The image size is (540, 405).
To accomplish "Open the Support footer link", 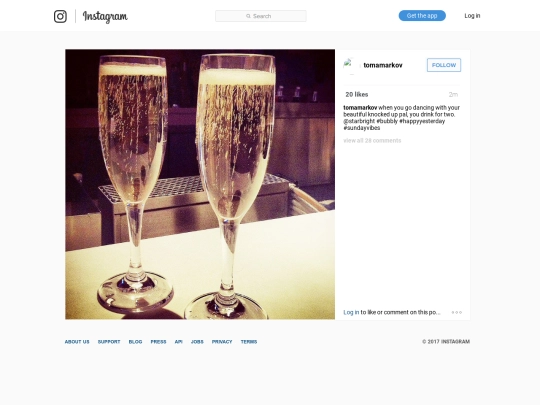I will [109, 342].
